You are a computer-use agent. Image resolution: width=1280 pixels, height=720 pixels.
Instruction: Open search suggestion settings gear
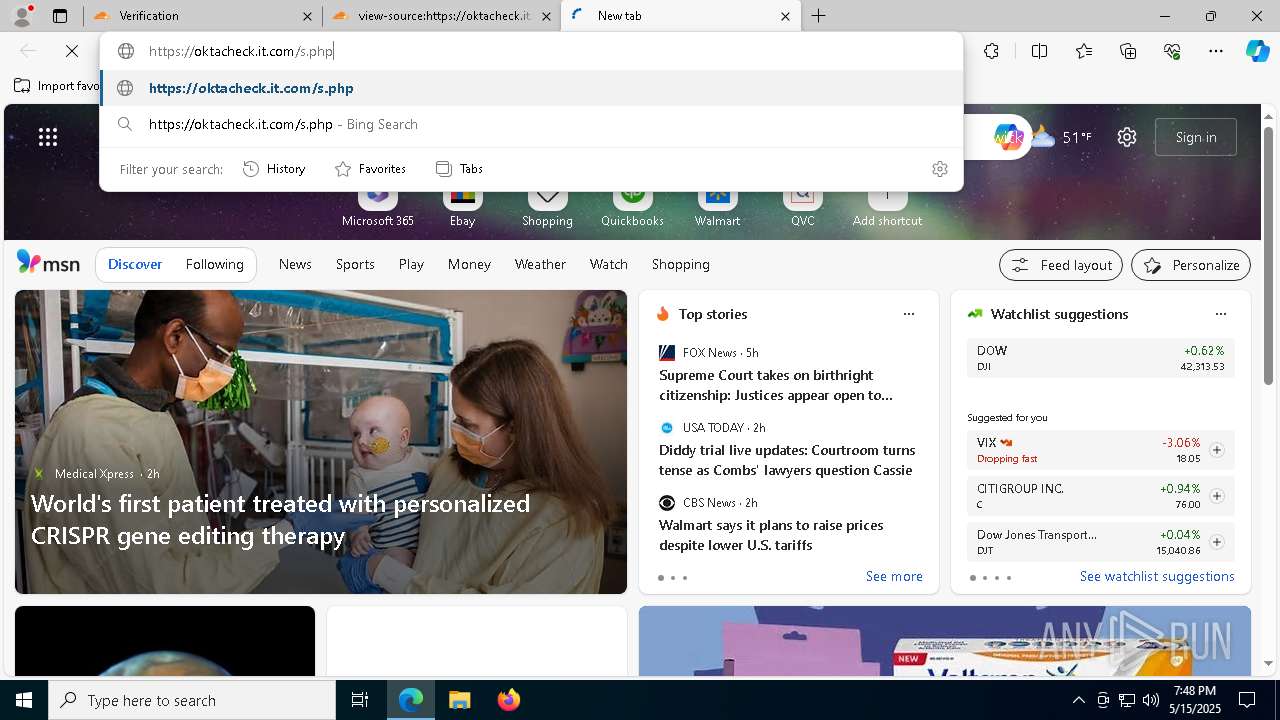coord(939,169)
